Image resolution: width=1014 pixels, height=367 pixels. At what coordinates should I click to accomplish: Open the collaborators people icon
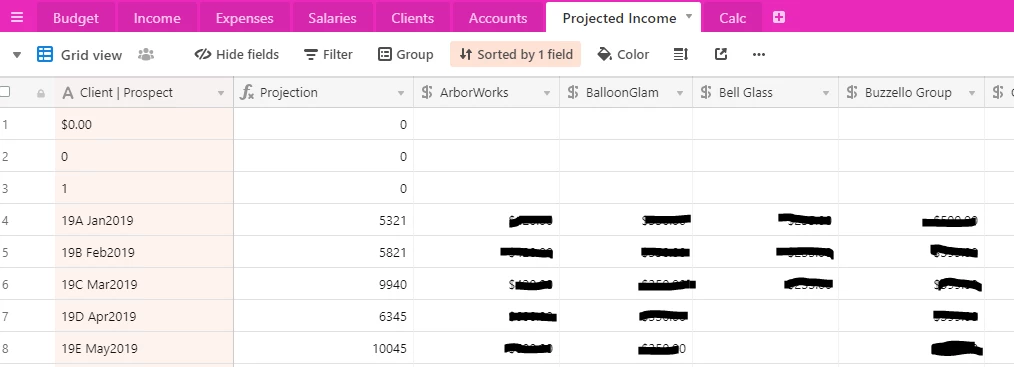[x=146, y=54]
